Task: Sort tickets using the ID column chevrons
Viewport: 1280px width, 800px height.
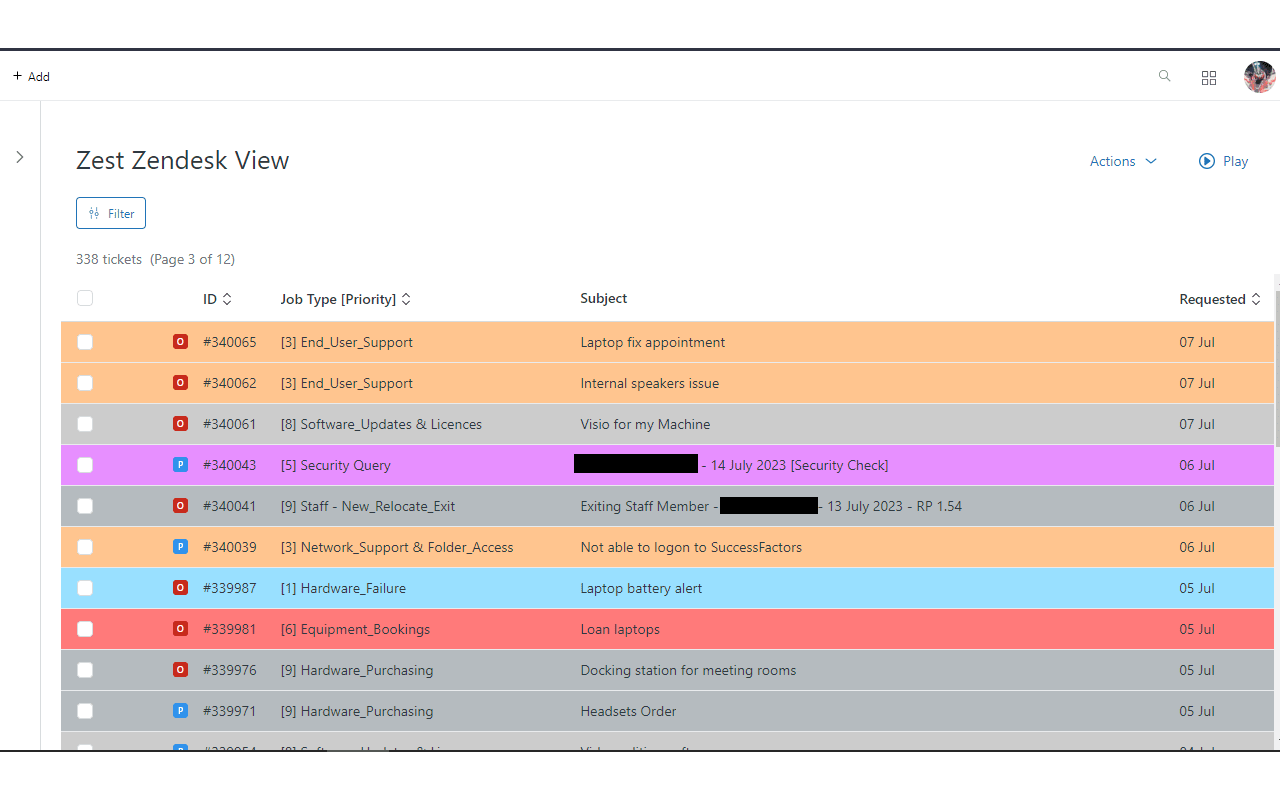Action: [x=230, y=298]
